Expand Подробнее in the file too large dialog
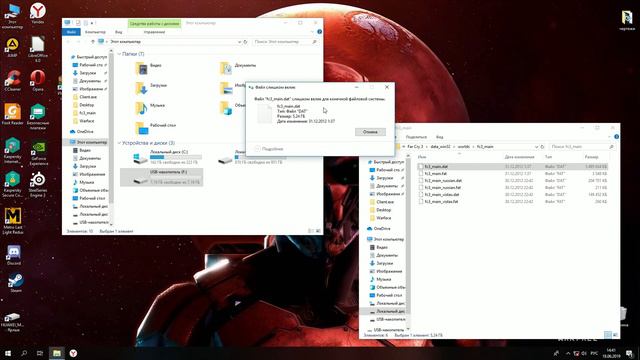Image resolution: width=640 pixels, height=360 pixels. [x=269, y=149]
